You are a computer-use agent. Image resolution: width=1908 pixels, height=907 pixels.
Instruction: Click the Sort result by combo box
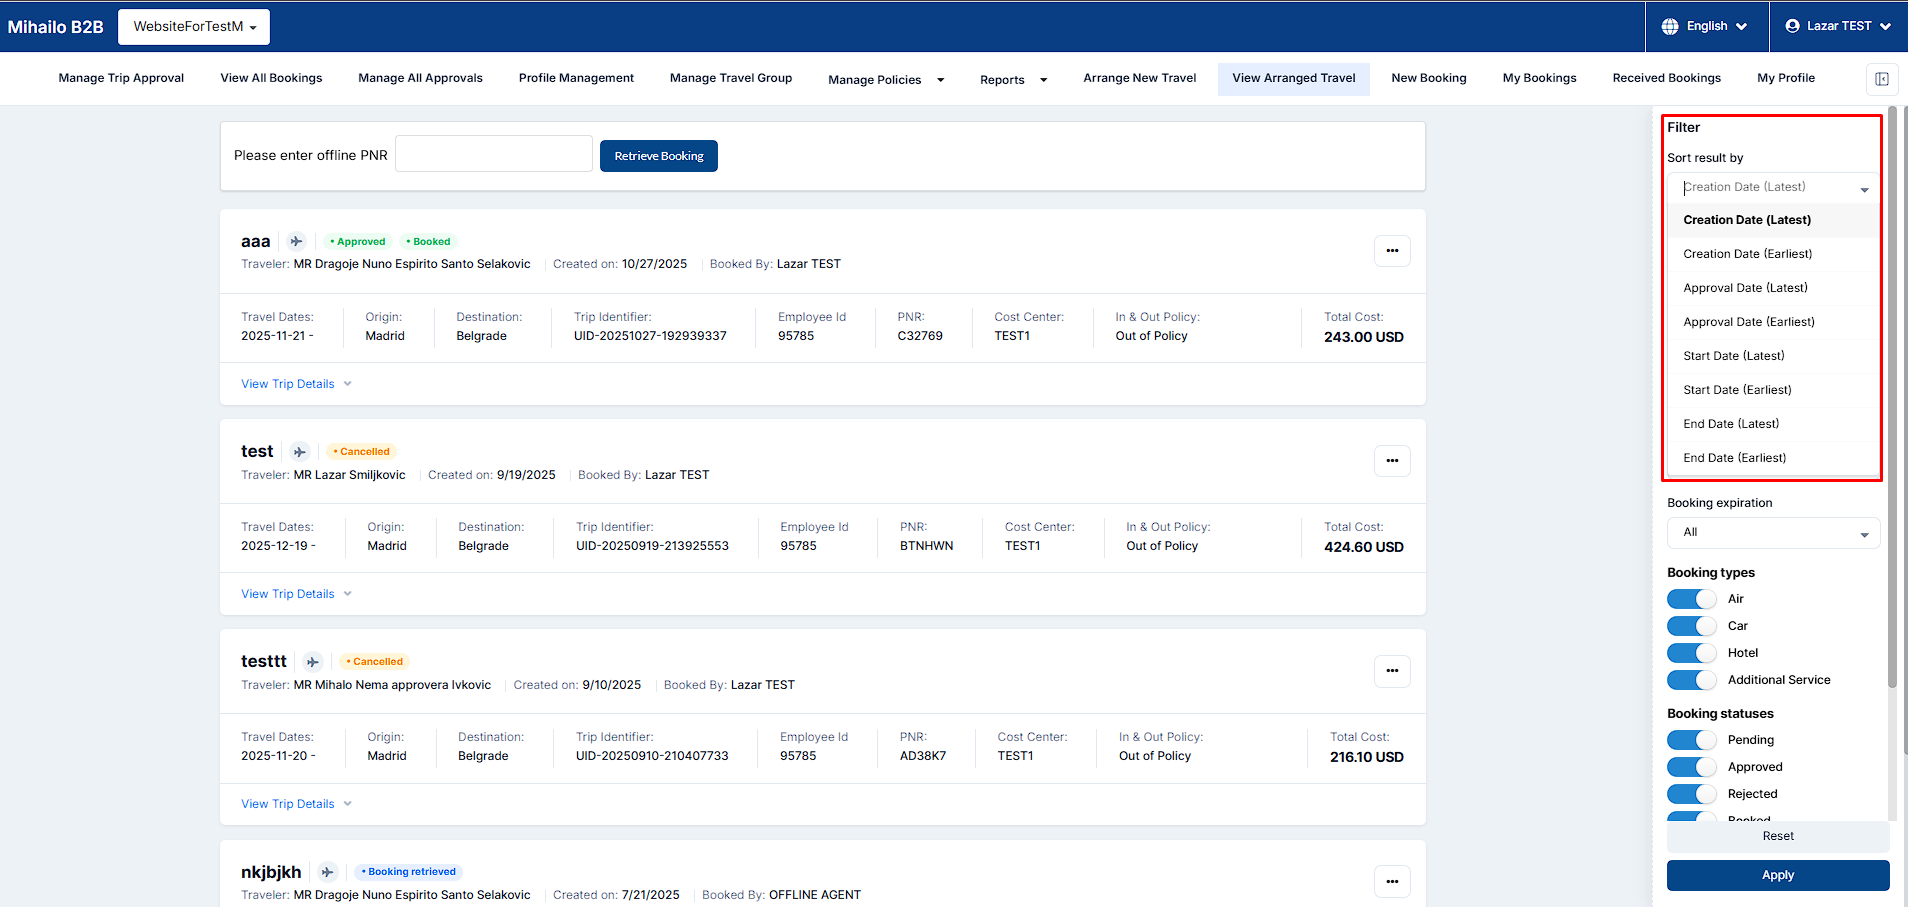(1773, 188)
